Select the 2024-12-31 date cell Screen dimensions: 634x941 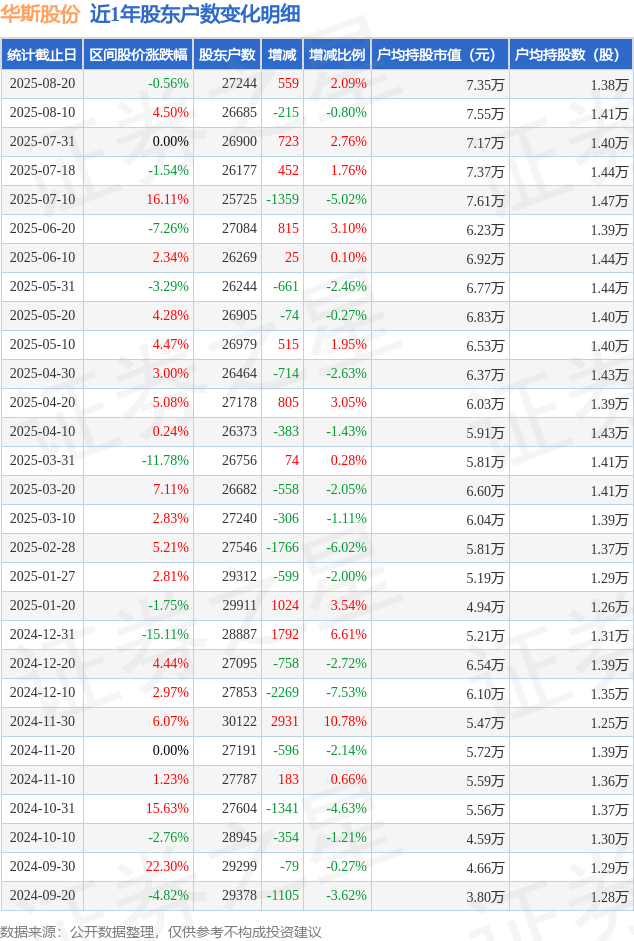coord(43,634)
